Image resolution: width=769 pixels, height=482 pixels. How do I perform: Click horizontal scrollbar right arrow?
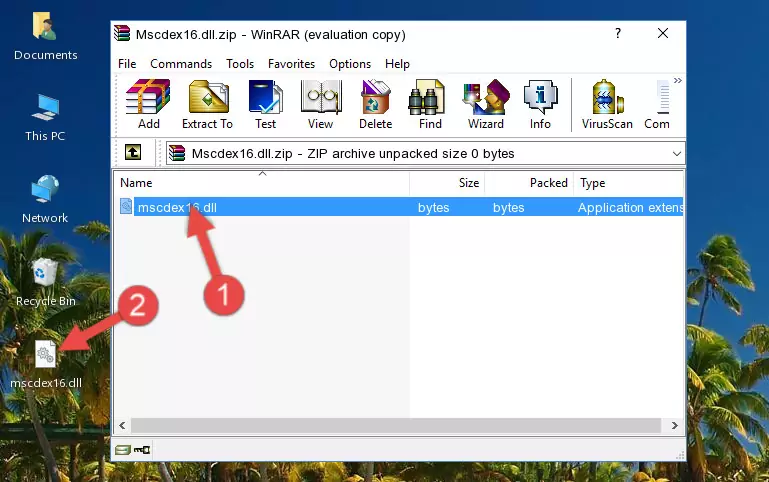[x=674, y=425]
